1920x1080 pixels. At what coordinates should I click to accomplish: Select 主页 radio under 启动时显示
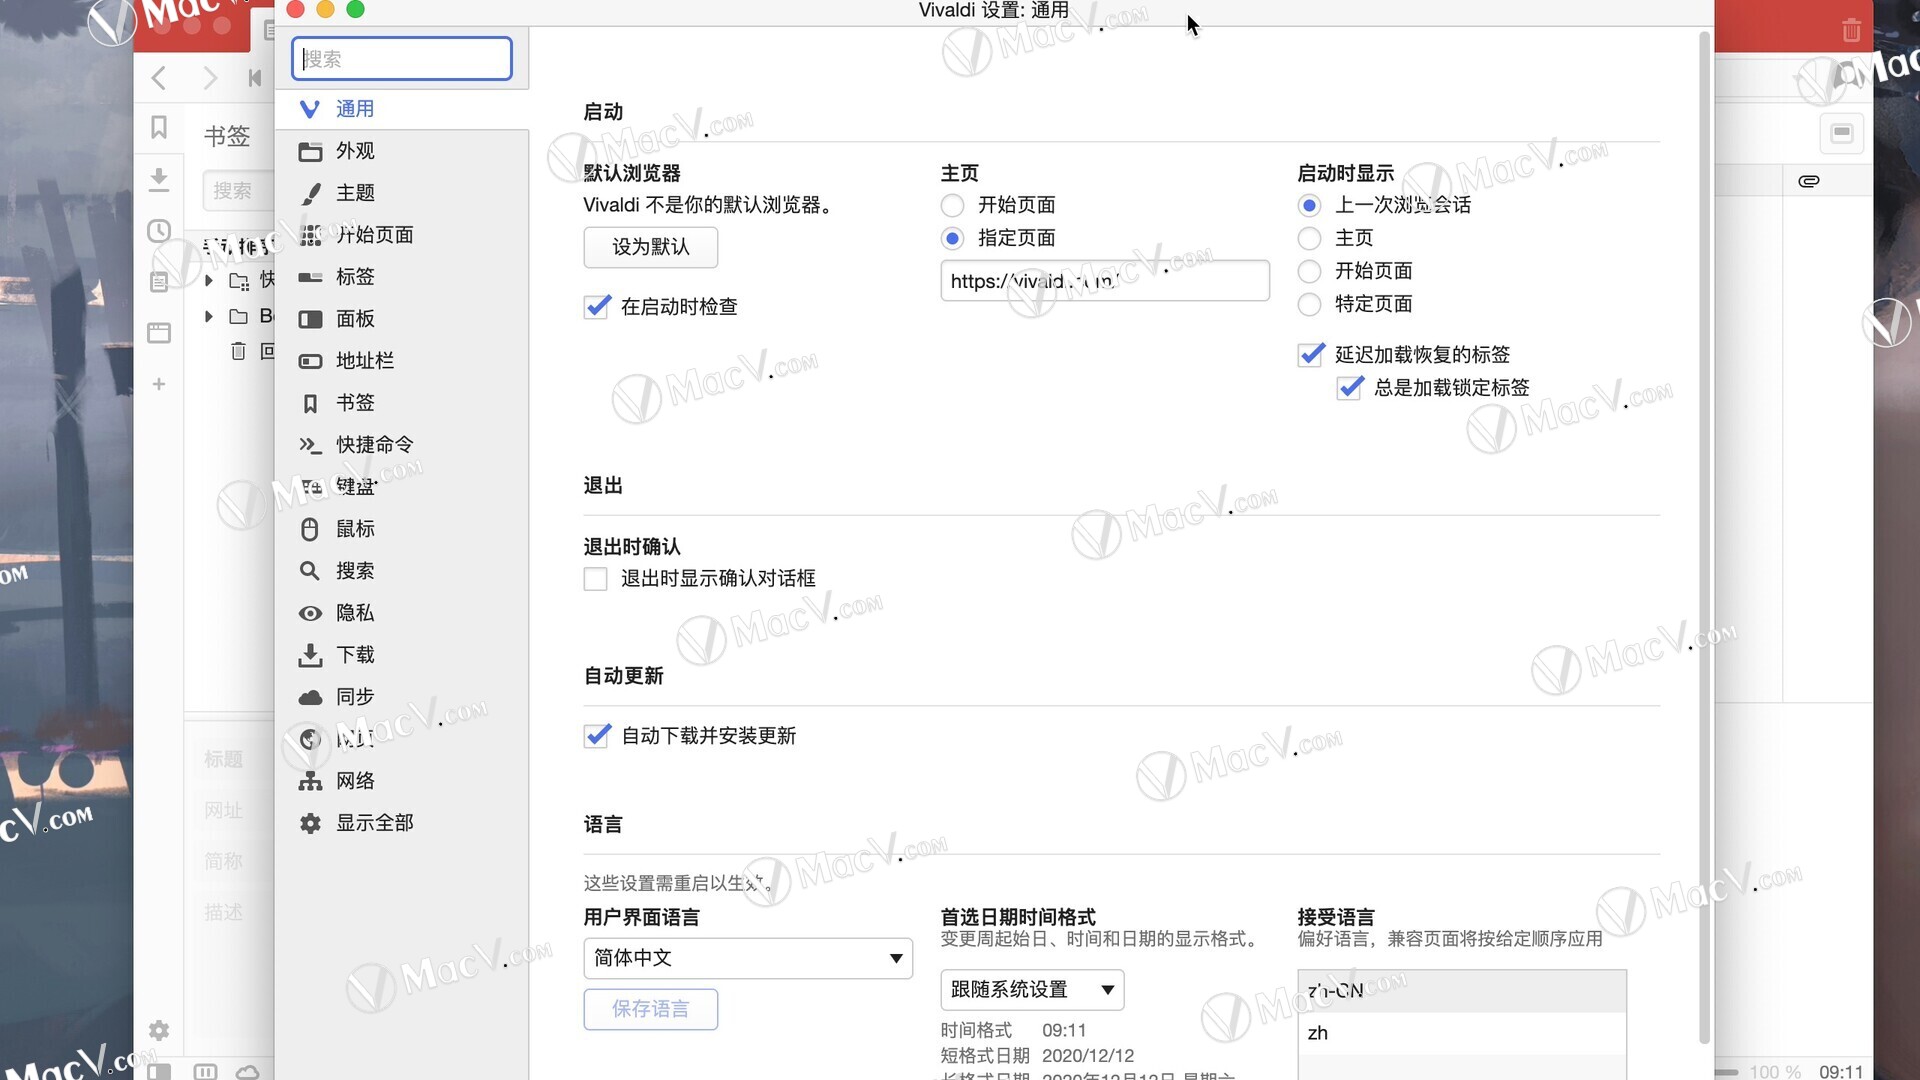pyautogui.click(x=1309, y=238)
